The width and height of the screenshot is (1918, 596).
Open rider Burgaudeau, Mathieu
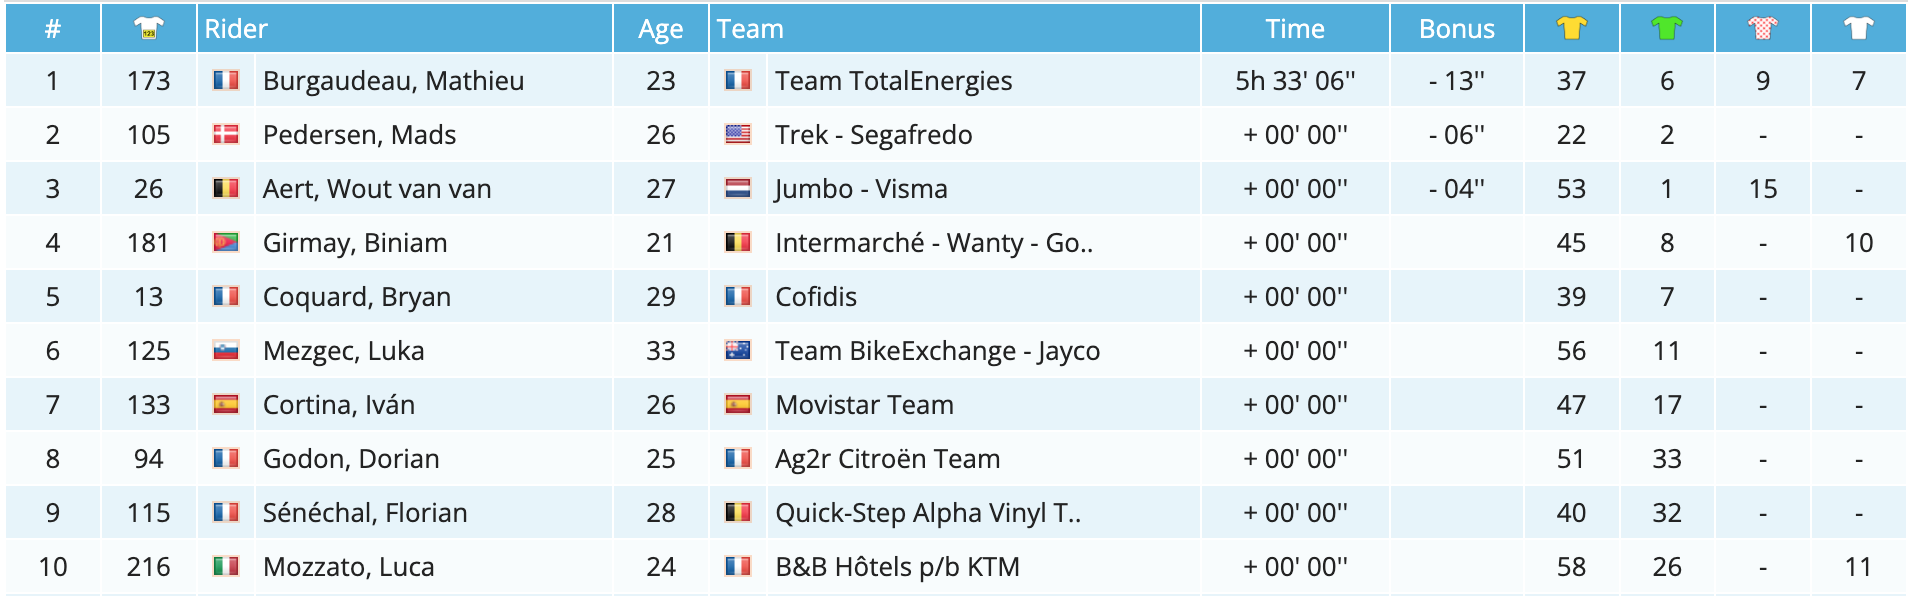[x=393, y=81]
